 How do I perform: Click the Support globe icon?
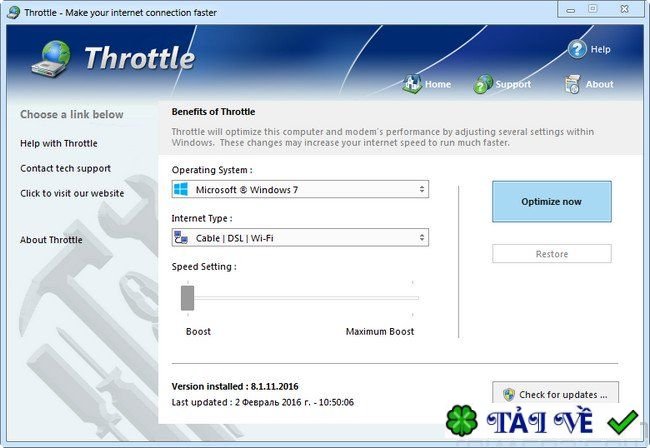coord(483,84)
